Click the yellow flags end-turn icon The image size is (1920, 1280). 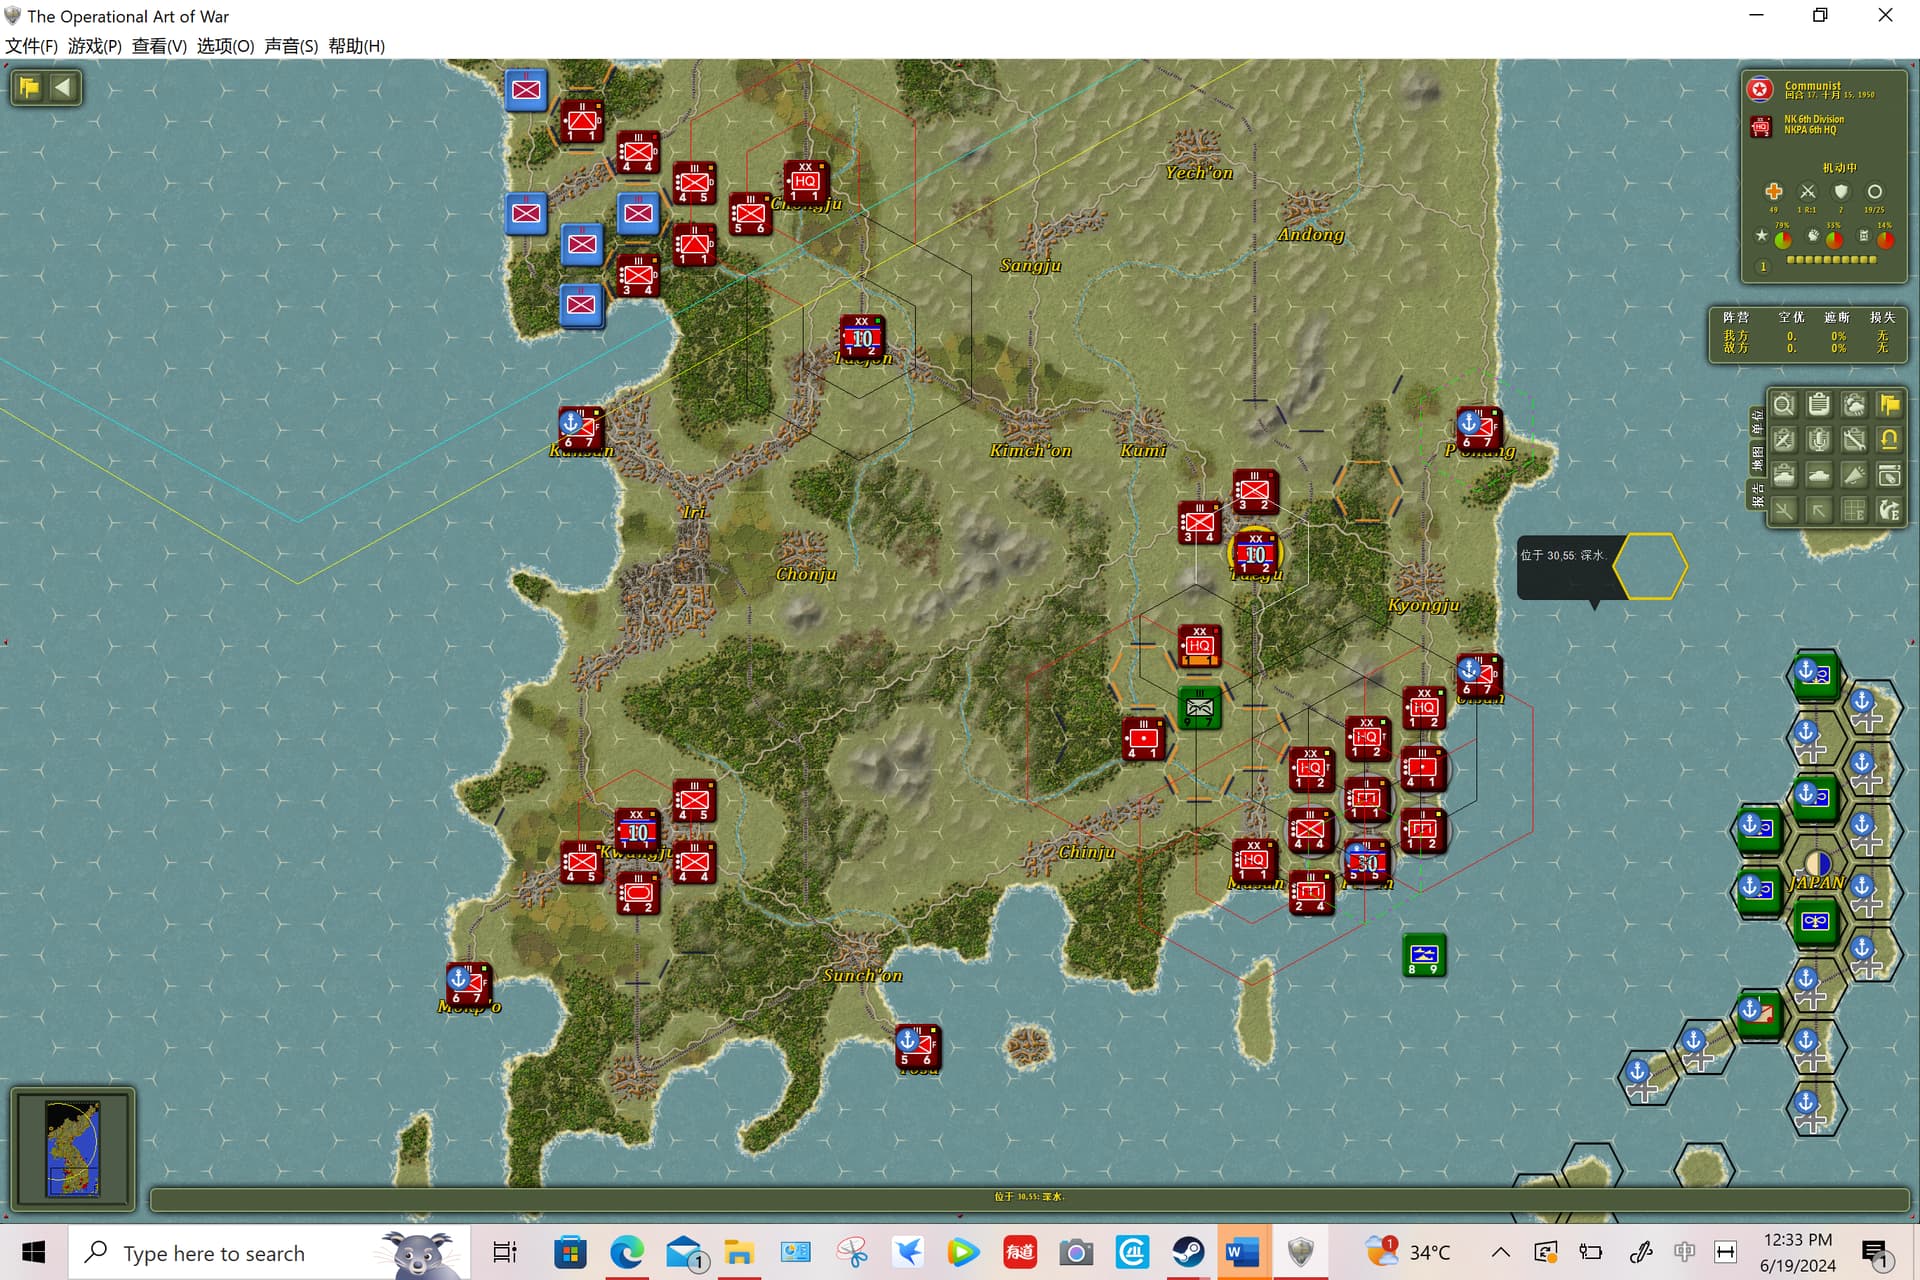pos(1889,405)
